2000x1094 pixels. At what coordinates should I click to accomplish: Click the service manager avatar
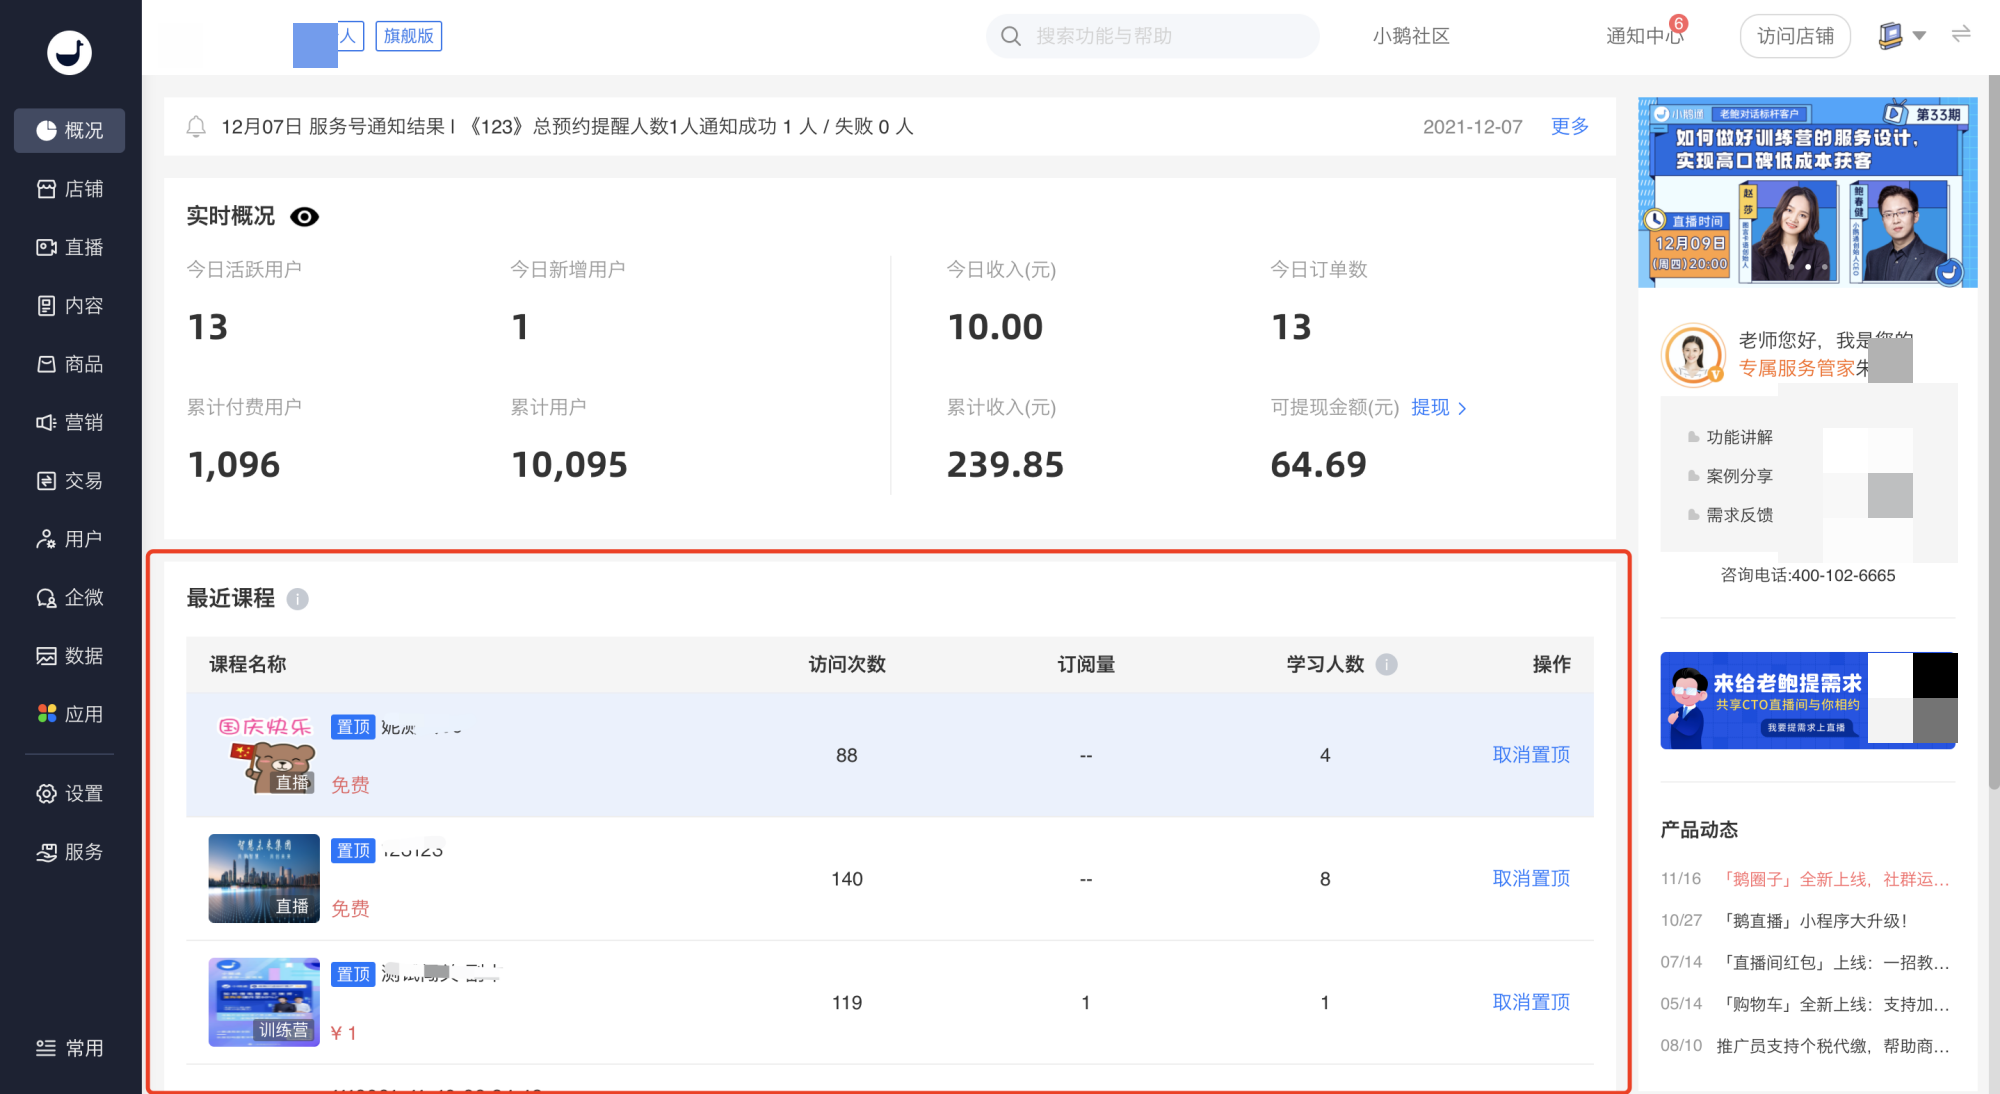point(1693,355)
